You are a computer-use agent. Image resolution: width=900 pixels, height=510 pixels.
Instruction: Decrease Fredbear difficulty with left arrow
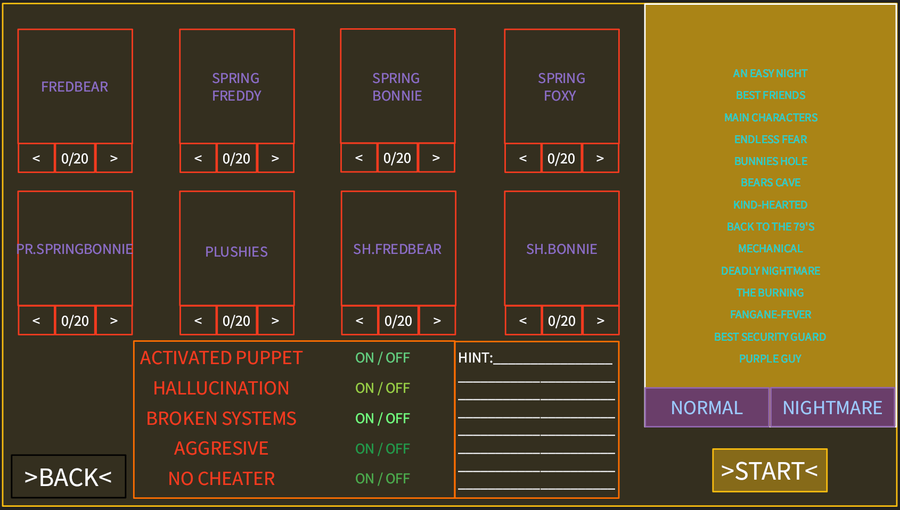point(36,158)
